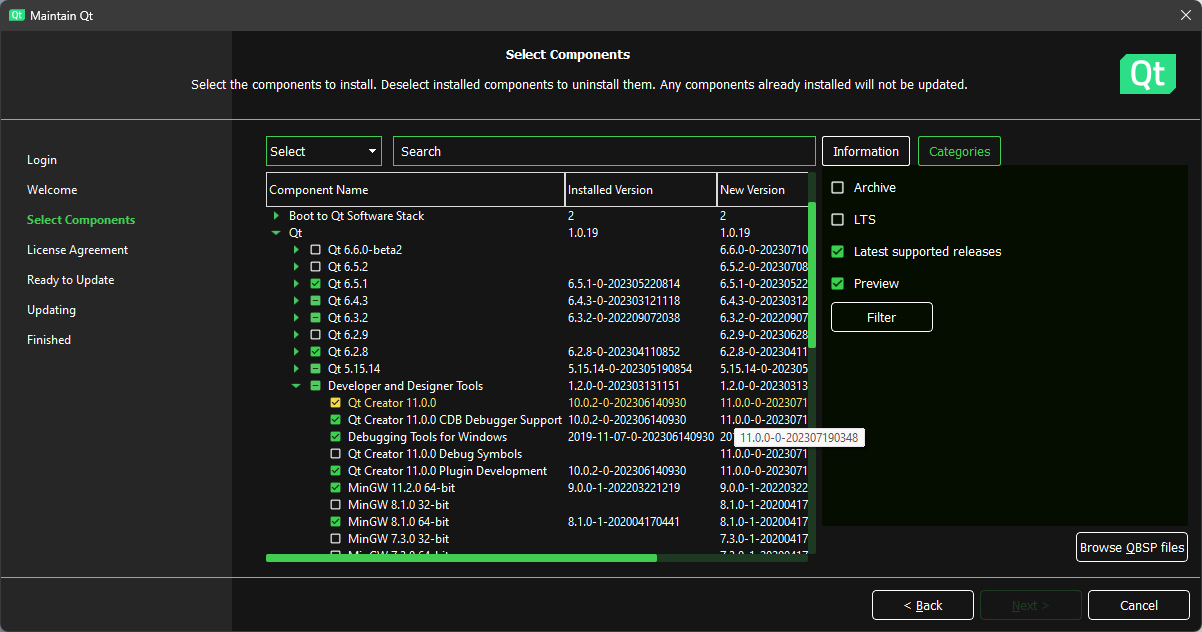
Task: Select the Qt Creator 11.0.0 row
Action: 536,403
